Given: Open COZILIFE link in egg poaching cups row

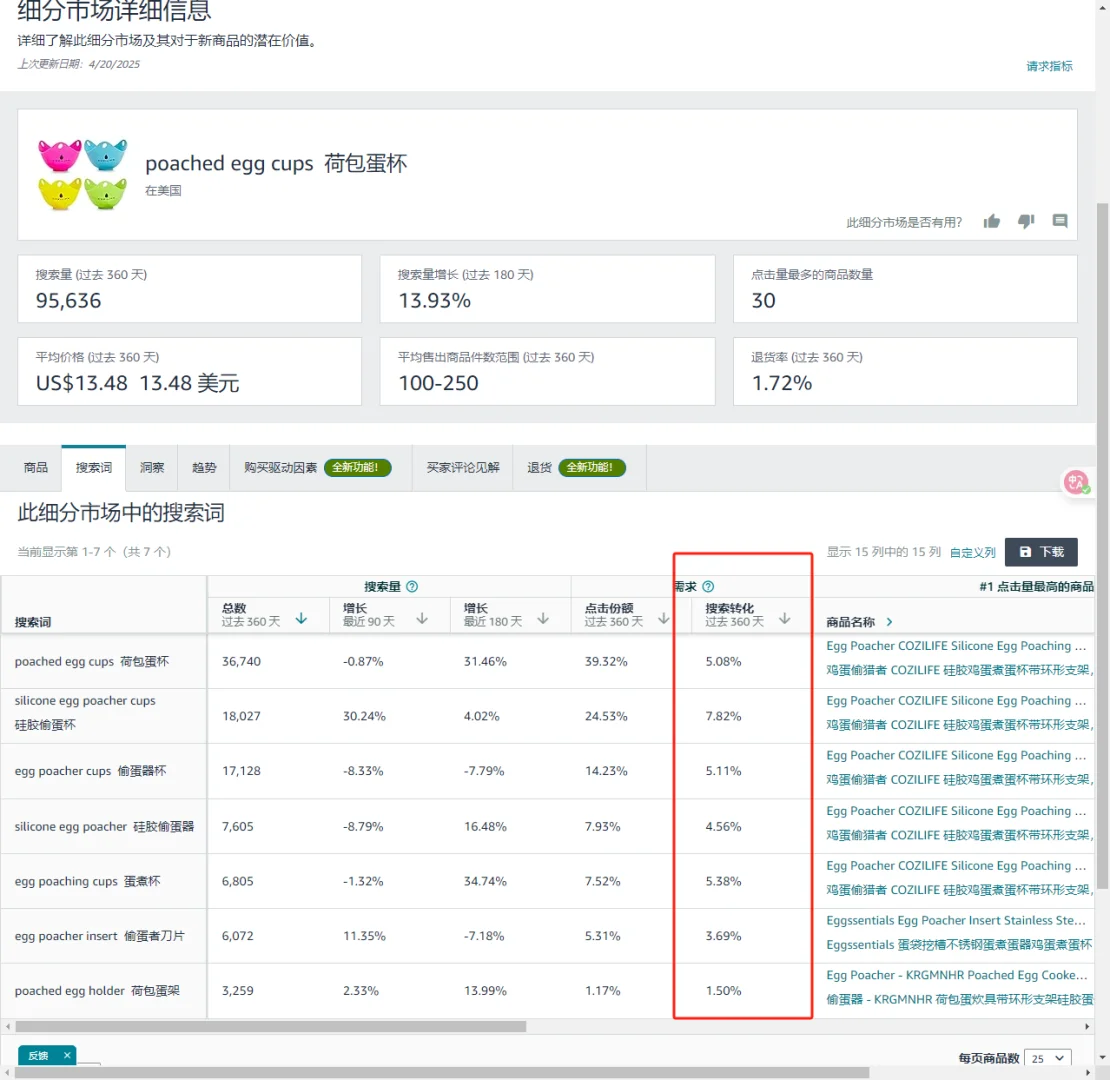Looking at the screenshot, I should [x=956, y=866].
